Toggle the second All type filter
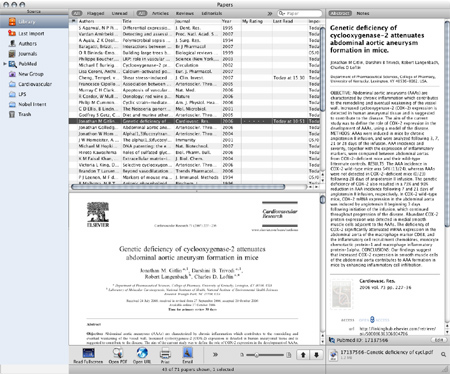The image size is (450, 374). click(x=142, y=13)
